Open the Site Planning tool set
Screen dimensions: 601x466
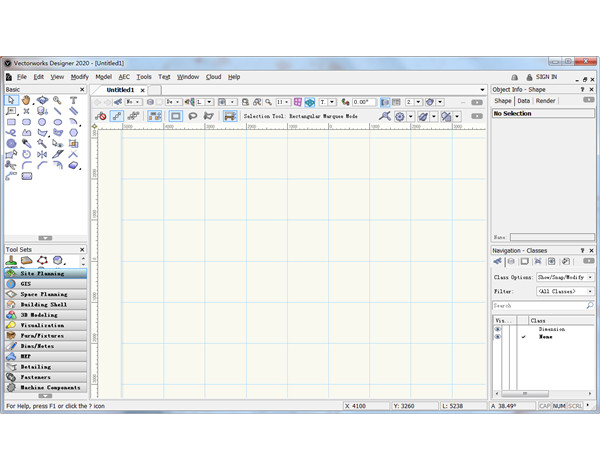tap(46, 273)
